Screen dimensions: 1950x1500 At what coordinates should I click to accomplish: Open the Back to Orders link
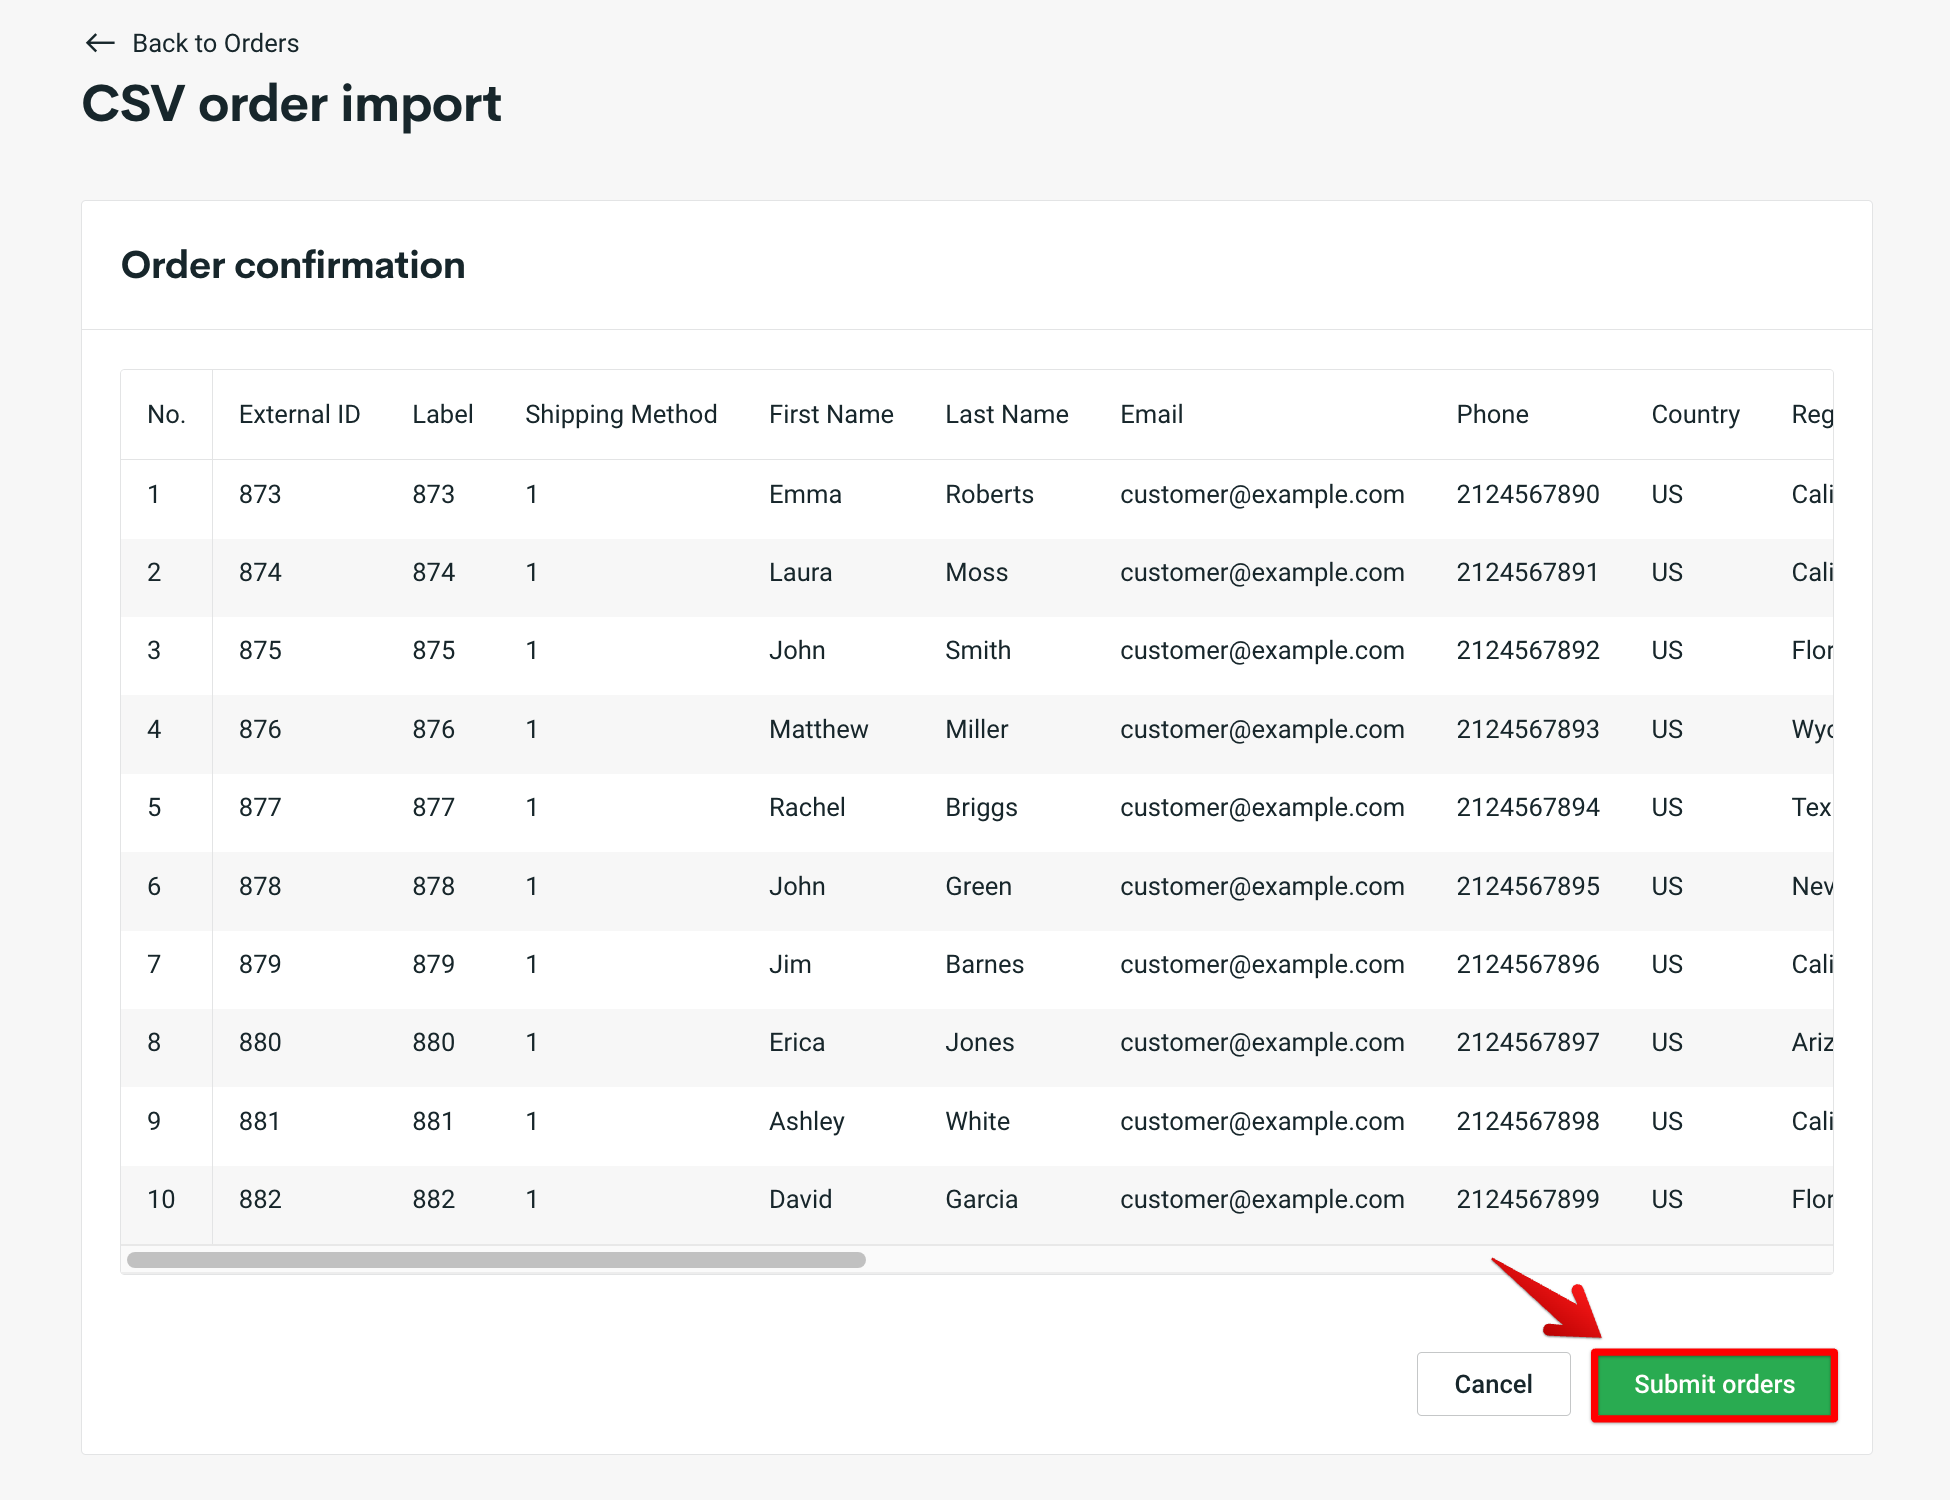(214, 43)
